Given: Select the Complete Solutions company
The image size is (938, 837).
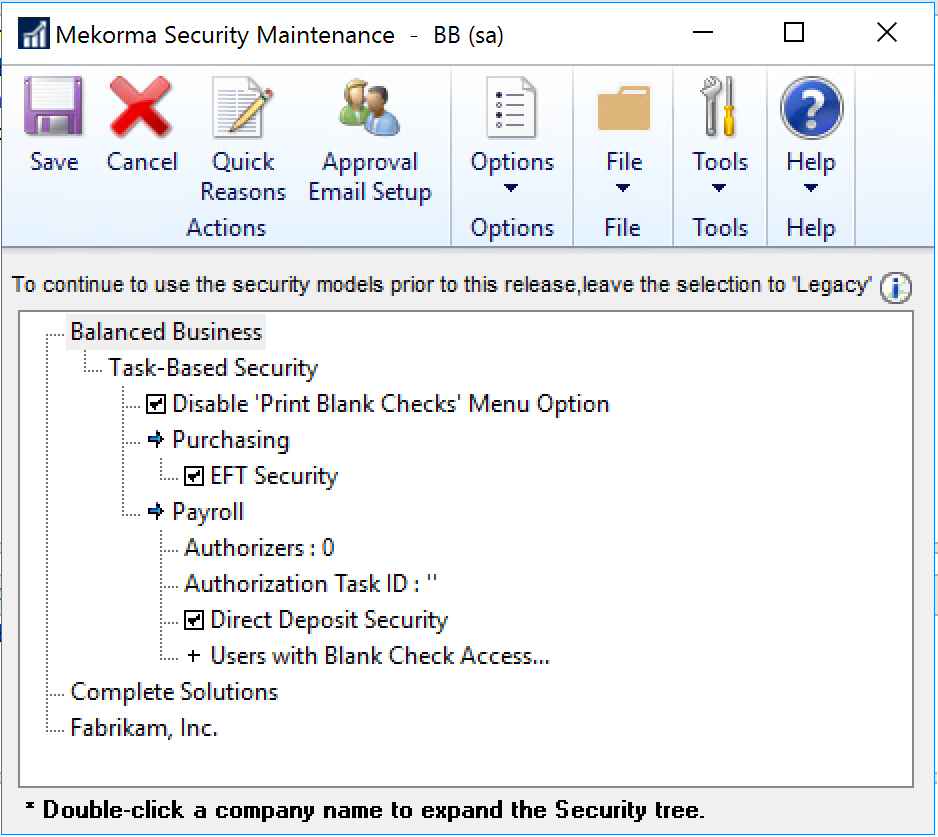Looking at the screenshot, I should pyautogui.click(x=174, y=692).
